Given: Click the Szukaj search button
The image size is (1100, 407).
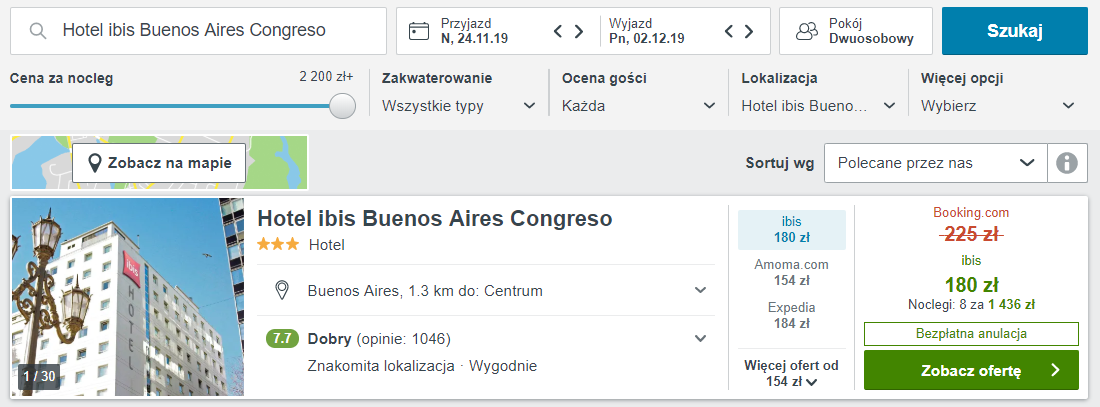Looking at the screenshot, I should pyautogui.click(x=1014, y=31).
